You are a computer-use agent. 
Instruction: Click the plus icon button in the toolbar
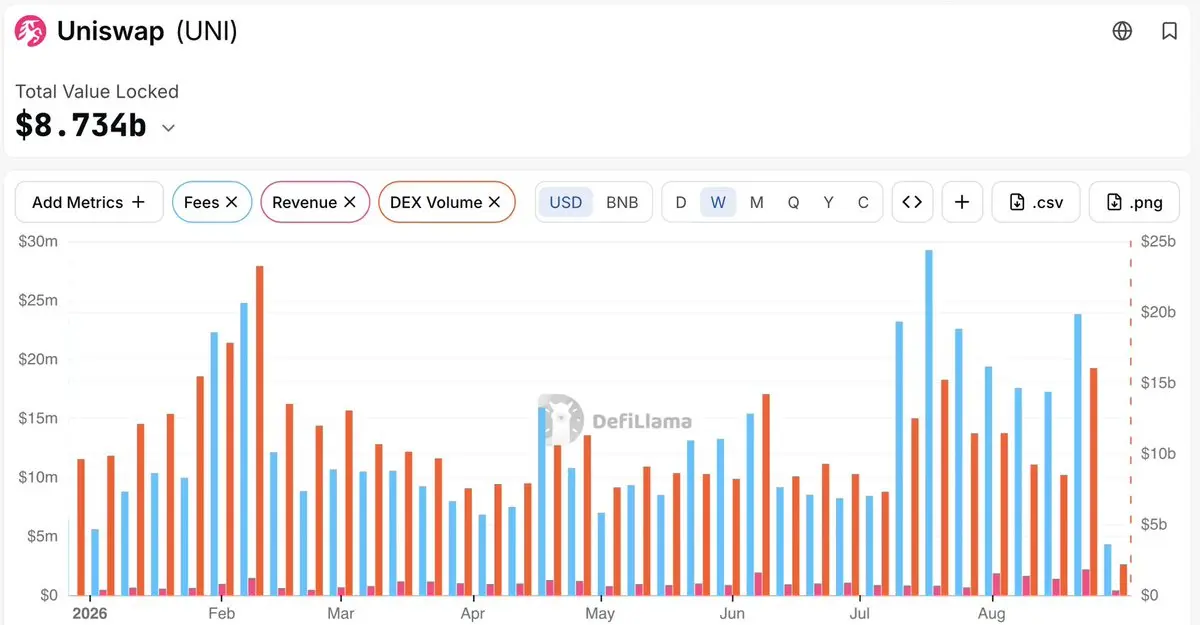coord(962,202)
